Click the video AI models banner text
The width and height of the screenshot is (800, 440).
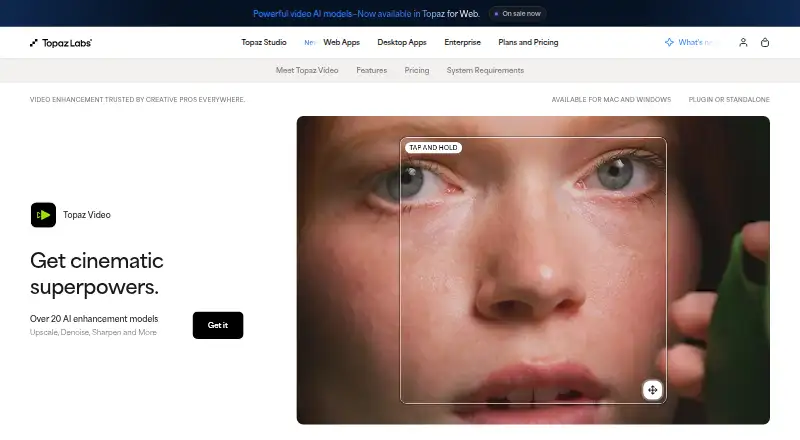tap(366, 14)
